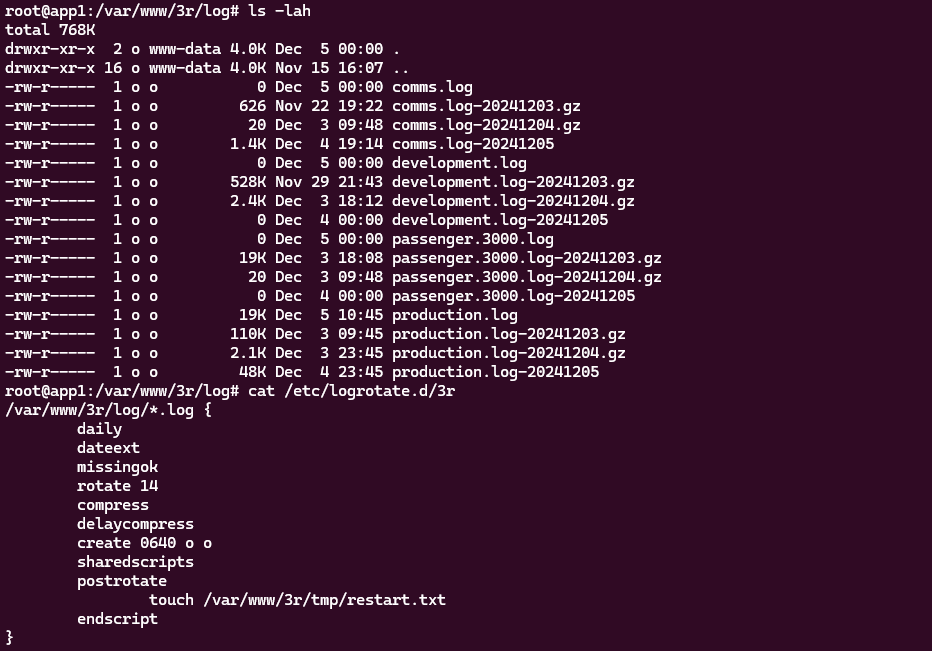Click the 'cat /etc/logrotate.d/3r' command
This screenshot has height=651, width=932.
(x=351, y=391)
